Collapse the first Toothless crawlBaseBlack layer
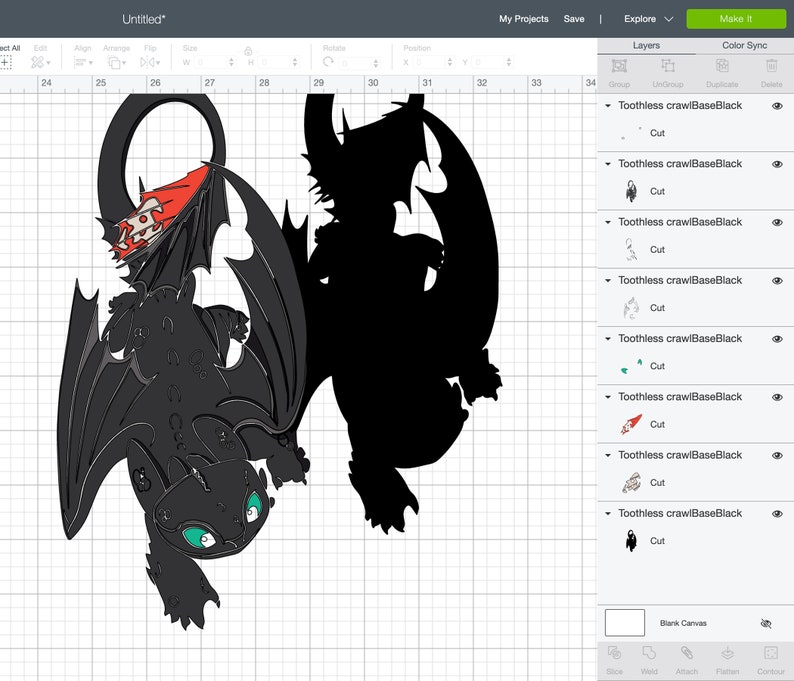 coord(608,105)
